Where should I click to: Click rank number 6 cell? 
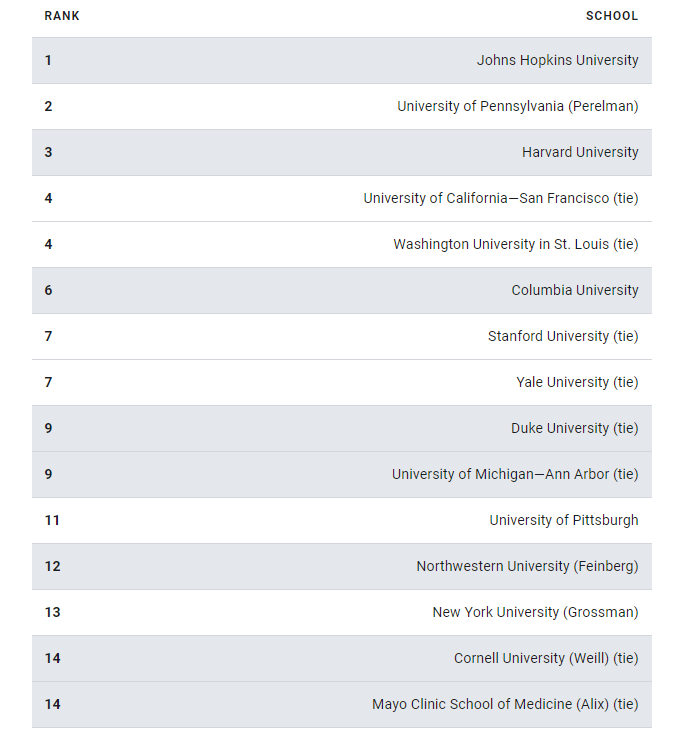[x=48, y=290]
